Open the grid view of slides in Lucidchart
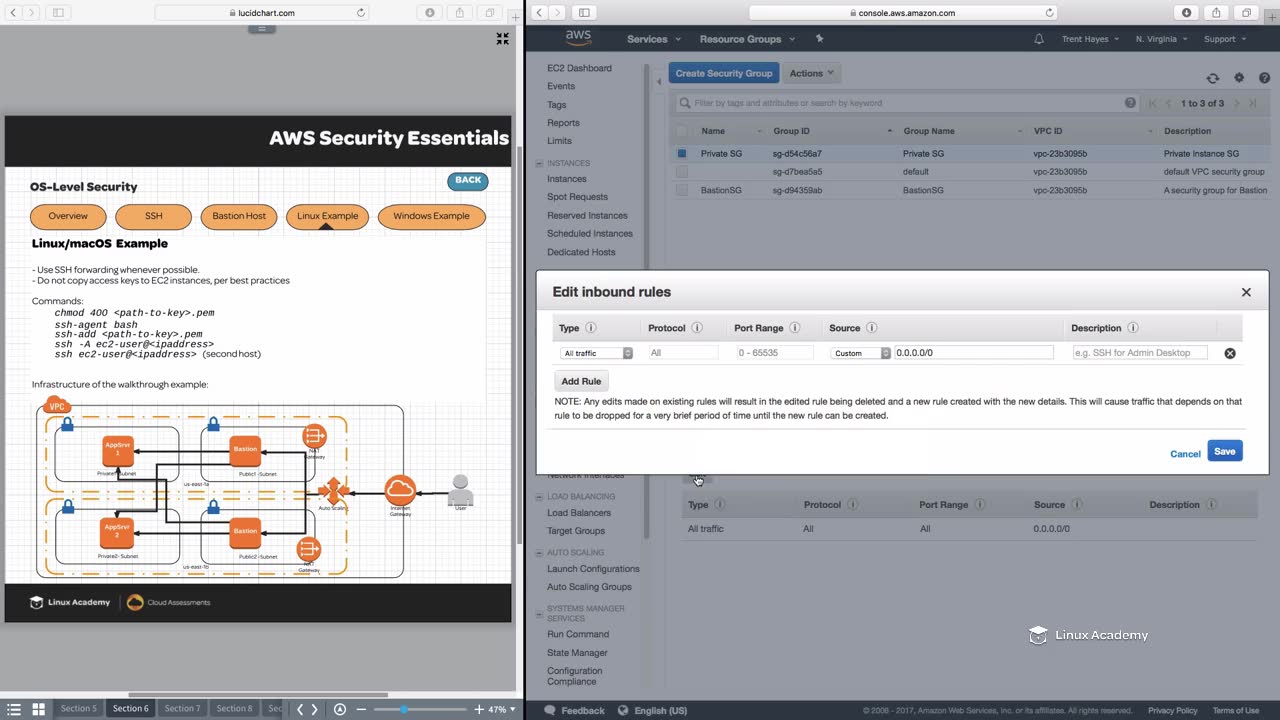Screen dimensions: 1280x720 pos(38,709)
